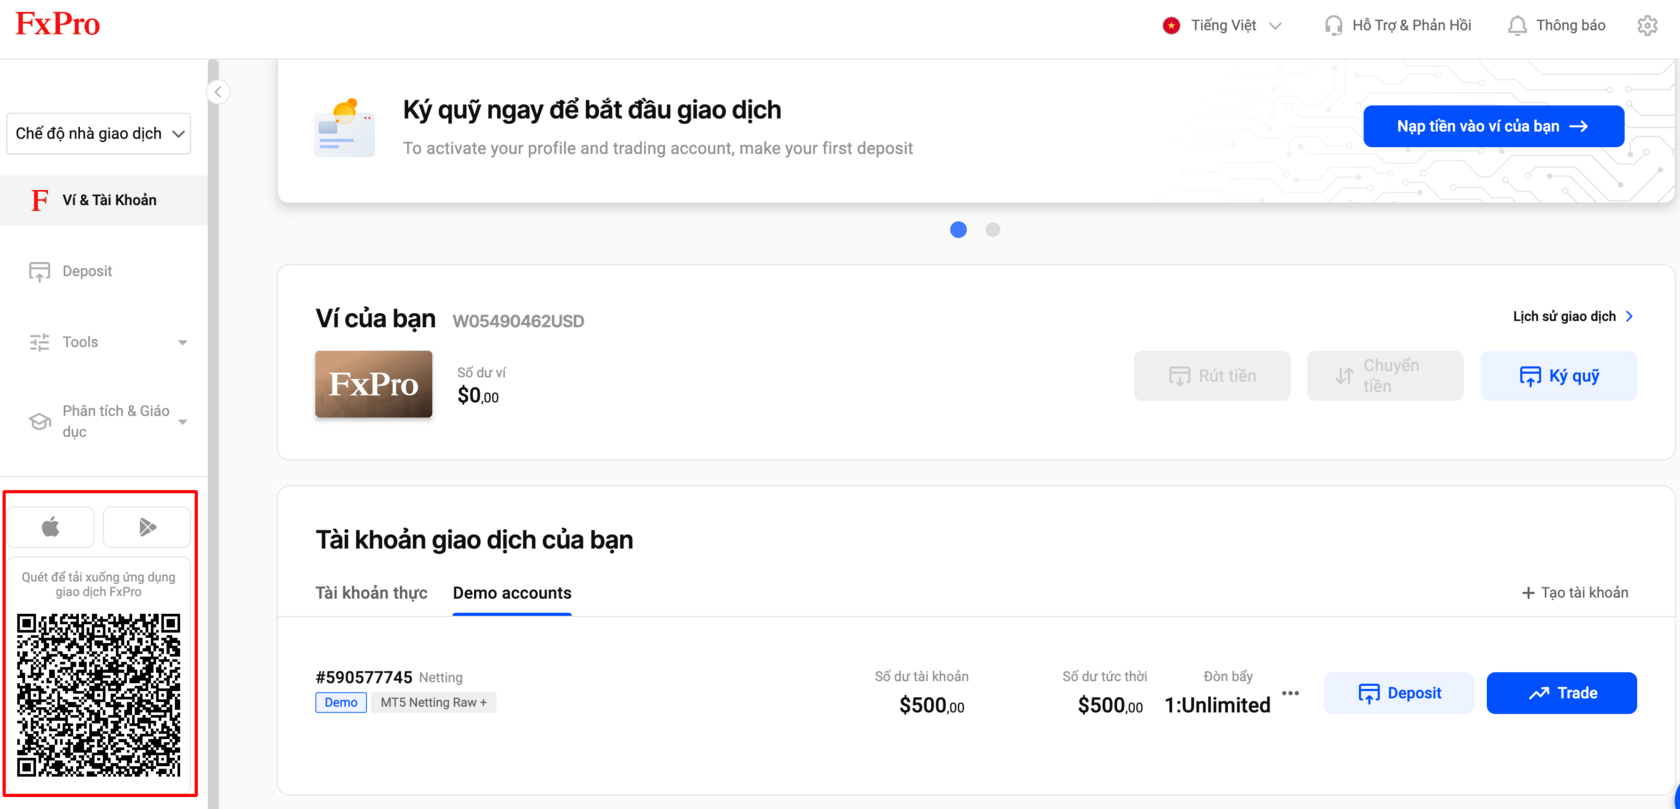Click the Trade button
This screenshot has height=809, width=1680.
(x=1562, y=693)
